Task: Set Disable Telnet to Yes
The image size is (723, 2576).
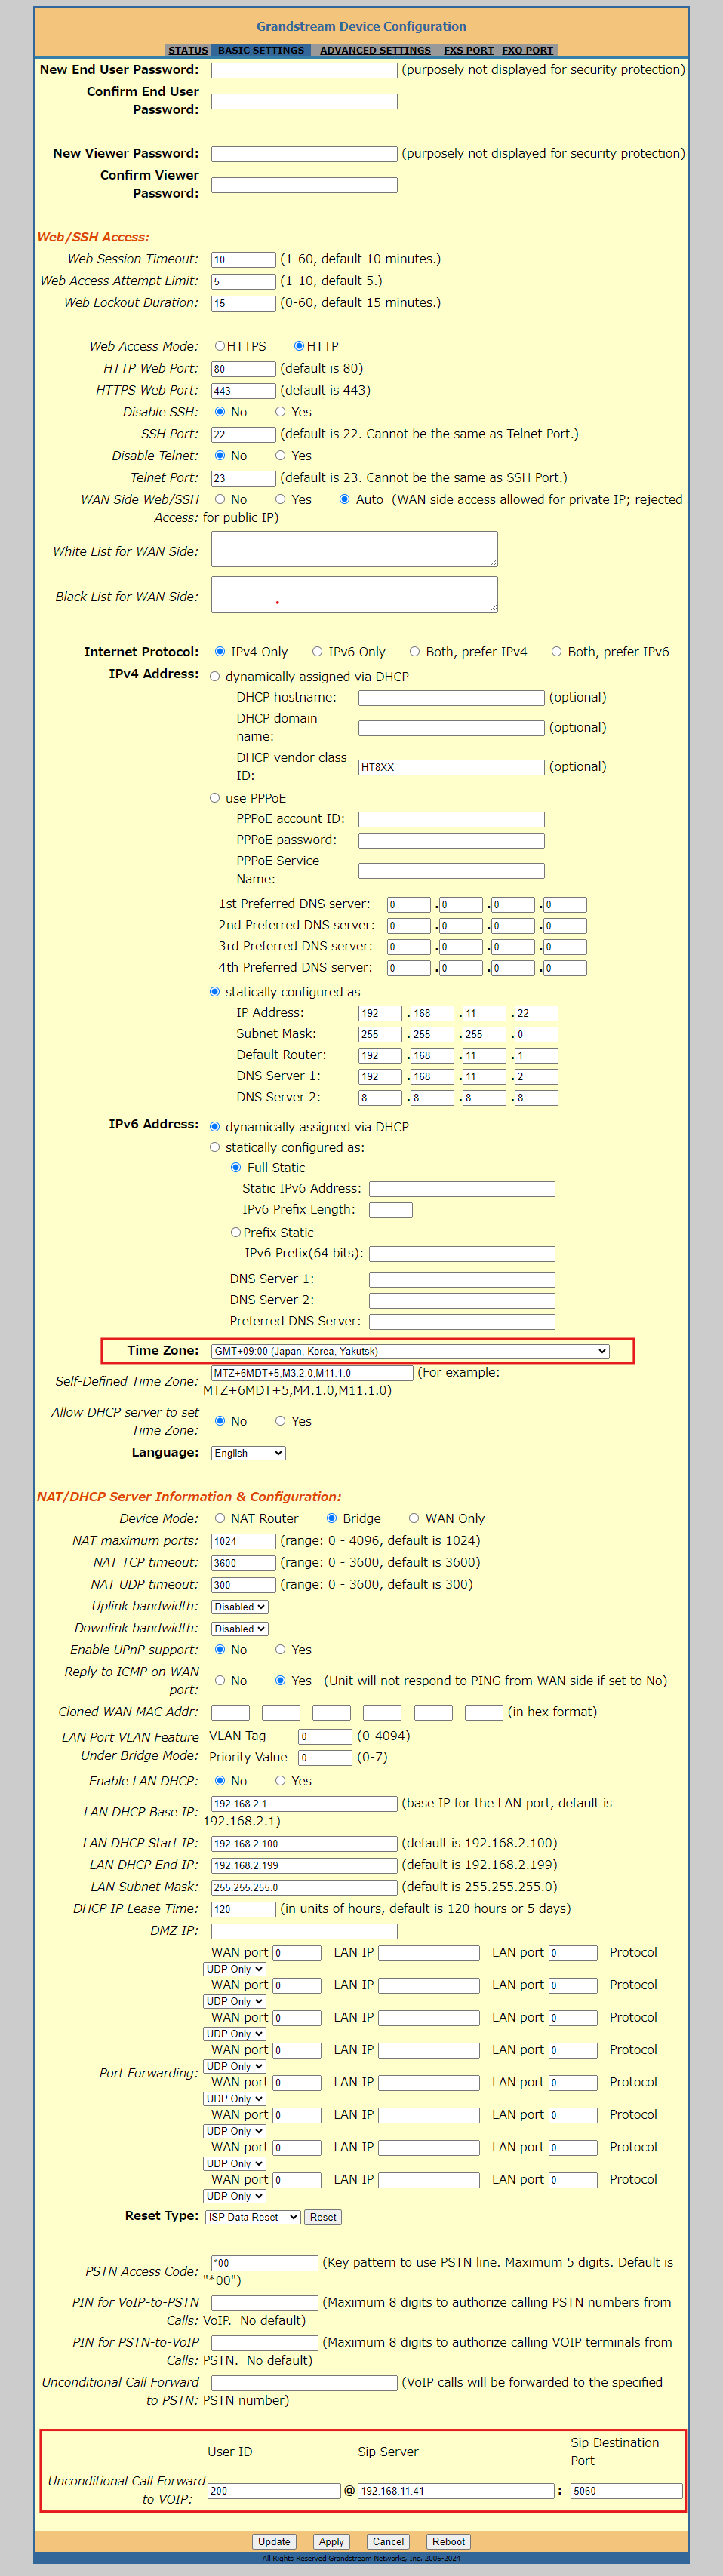Action: click(x=280, y=456)
